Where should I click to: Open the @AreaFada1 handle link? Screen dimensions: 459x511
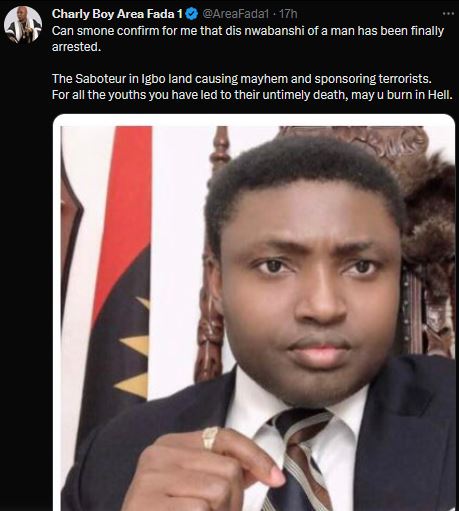click(235, 14)
